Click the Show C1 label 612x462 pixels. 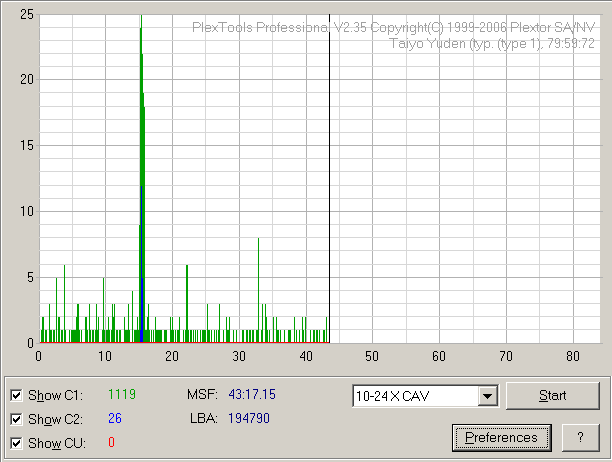tap(55, 395)
